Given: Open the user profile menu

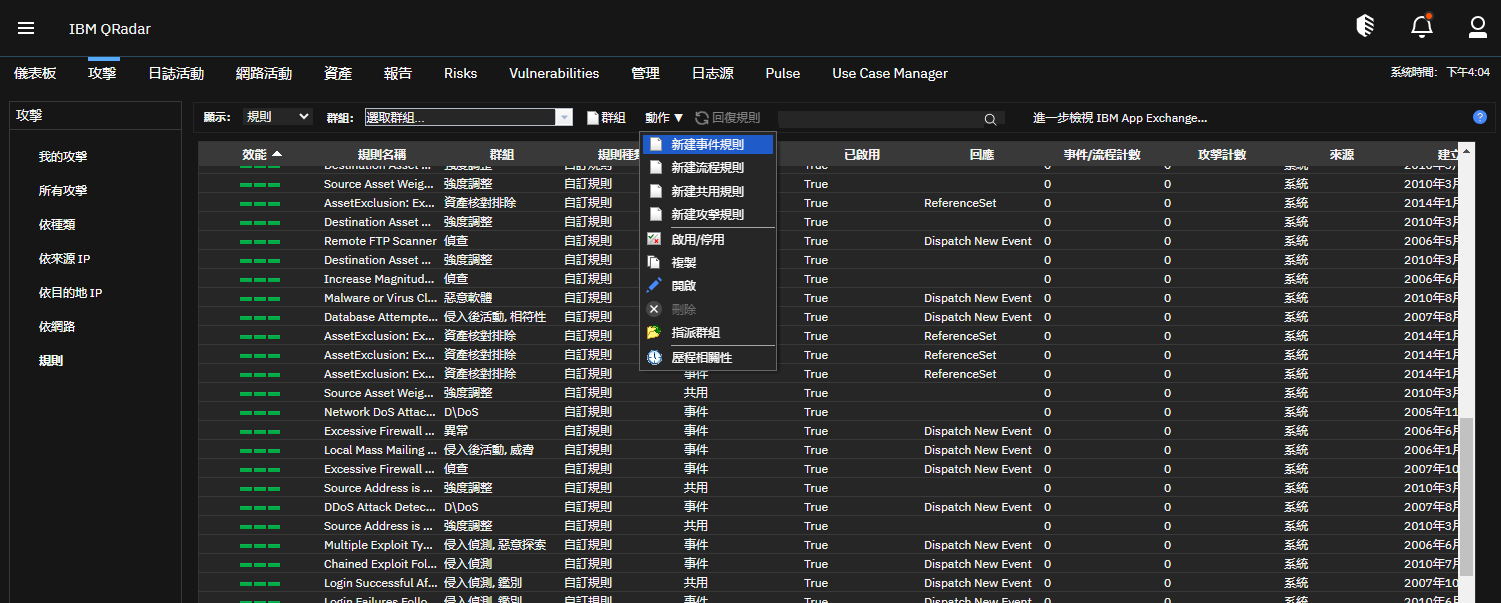Looking at the screenshot, I should [x=1478, y=27].
